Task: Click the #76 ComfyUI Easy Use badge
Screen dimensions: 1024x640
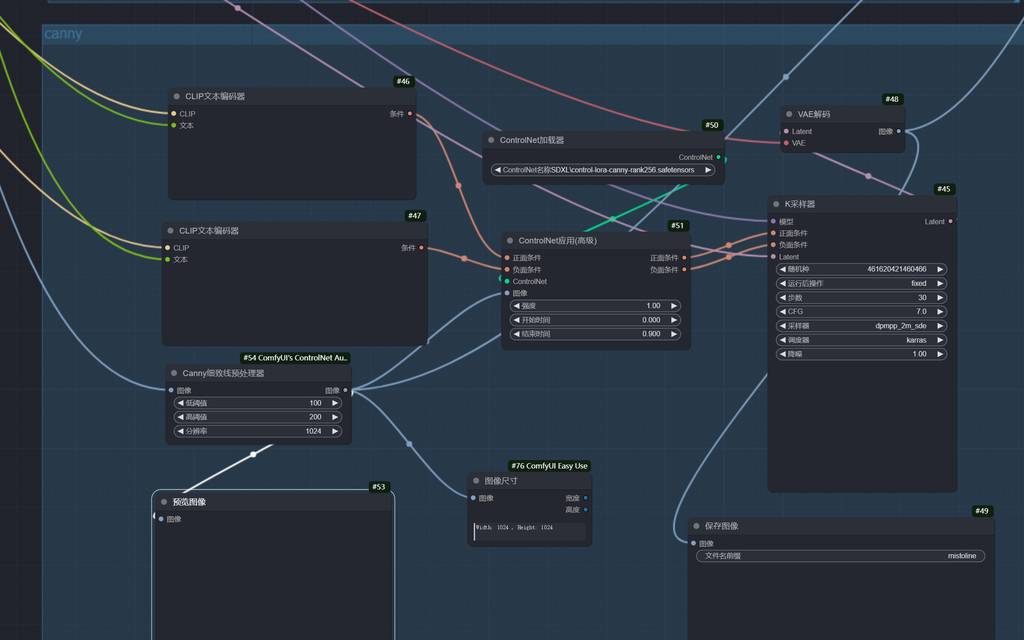Action: point(549,466)
